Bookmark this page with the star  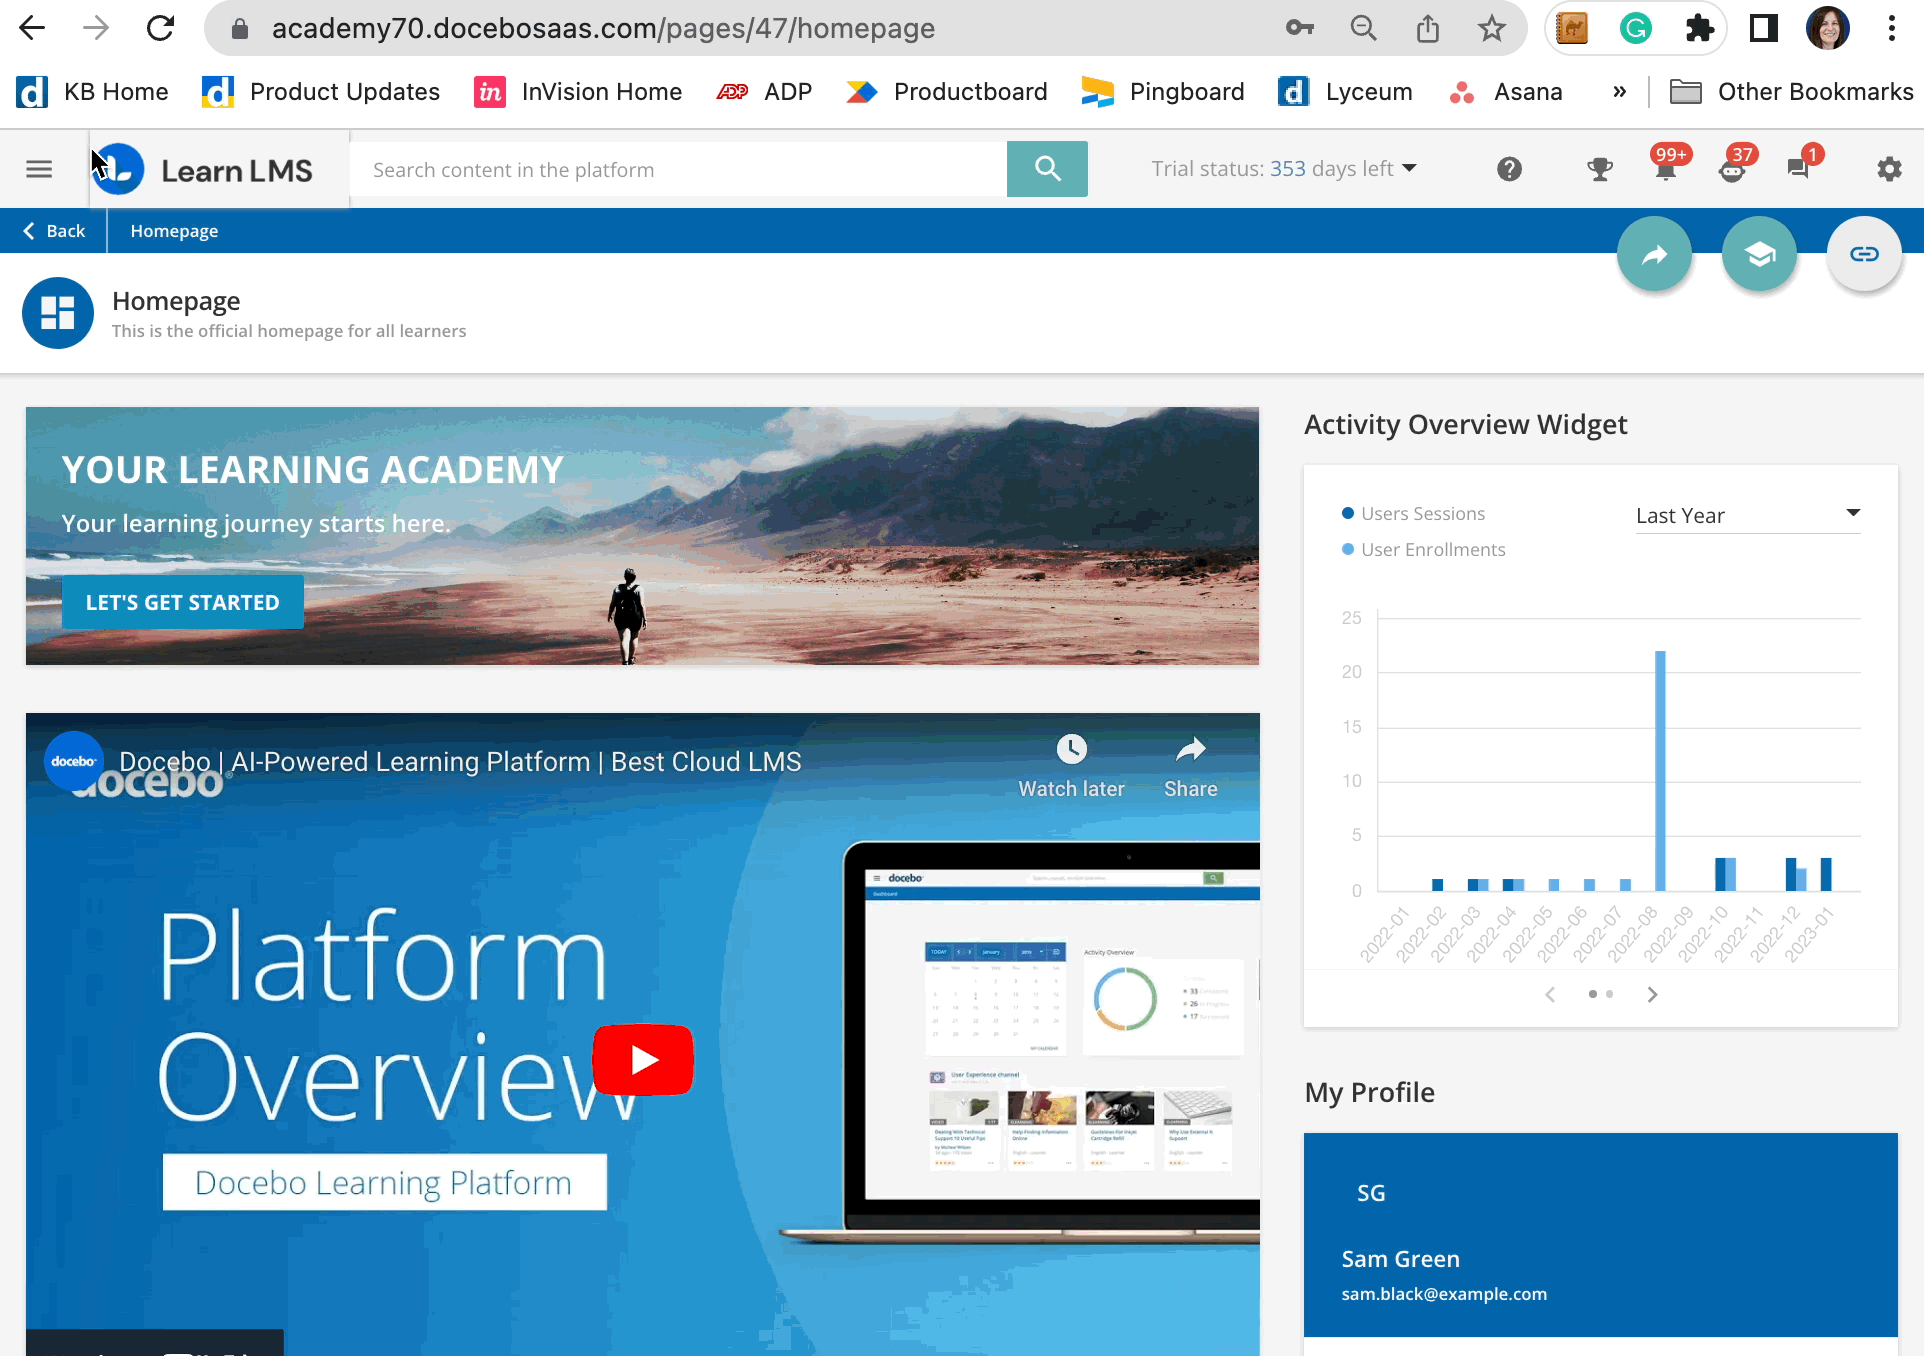point(1491,28)
